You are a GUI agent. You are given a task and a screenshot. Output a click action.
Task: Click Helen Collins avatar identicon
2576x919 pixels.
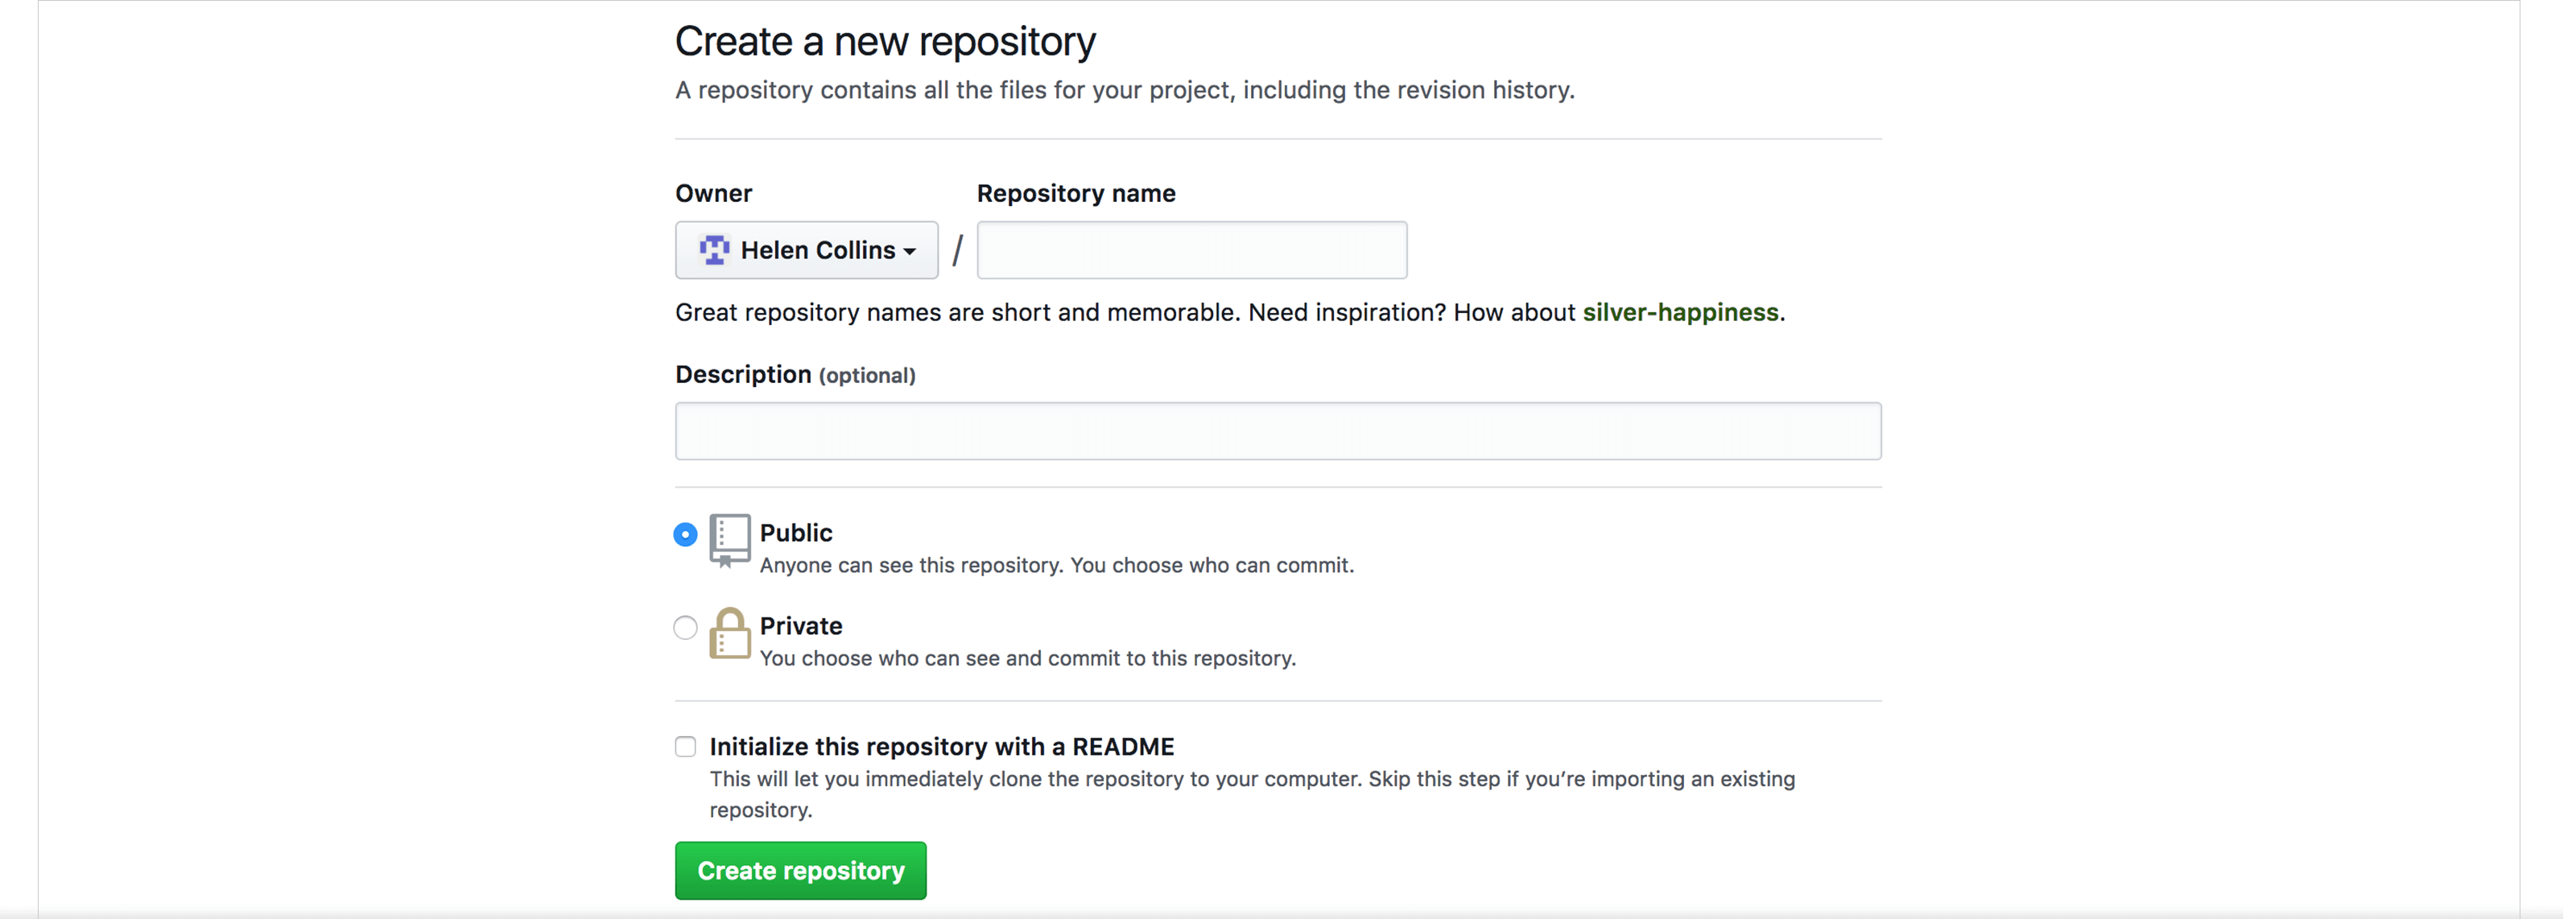714,250
